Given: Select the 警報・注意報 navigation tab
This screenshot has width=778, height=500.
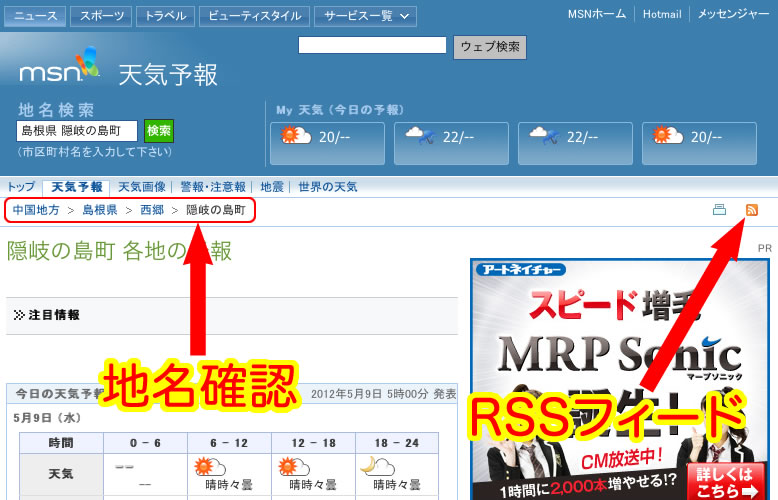Looking at the screenshot, I should 213,187.
